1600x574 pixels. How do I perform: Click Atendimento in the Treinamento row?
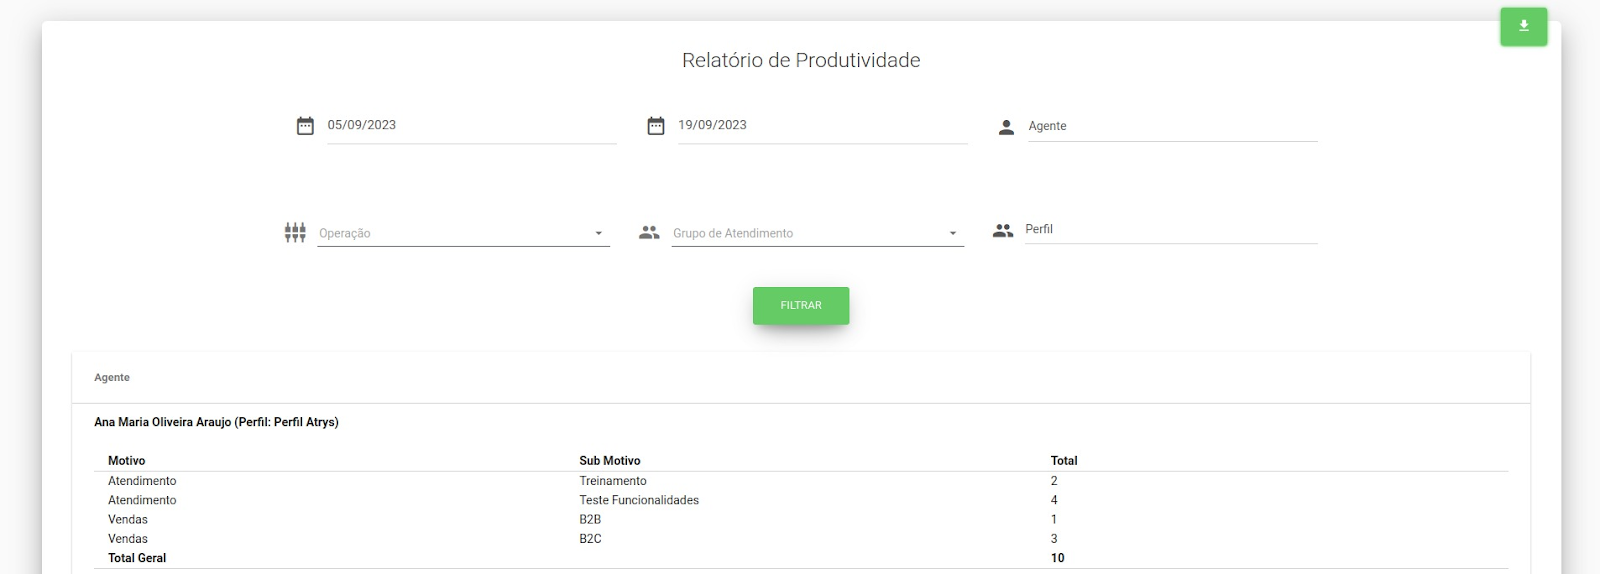[142, 481]
